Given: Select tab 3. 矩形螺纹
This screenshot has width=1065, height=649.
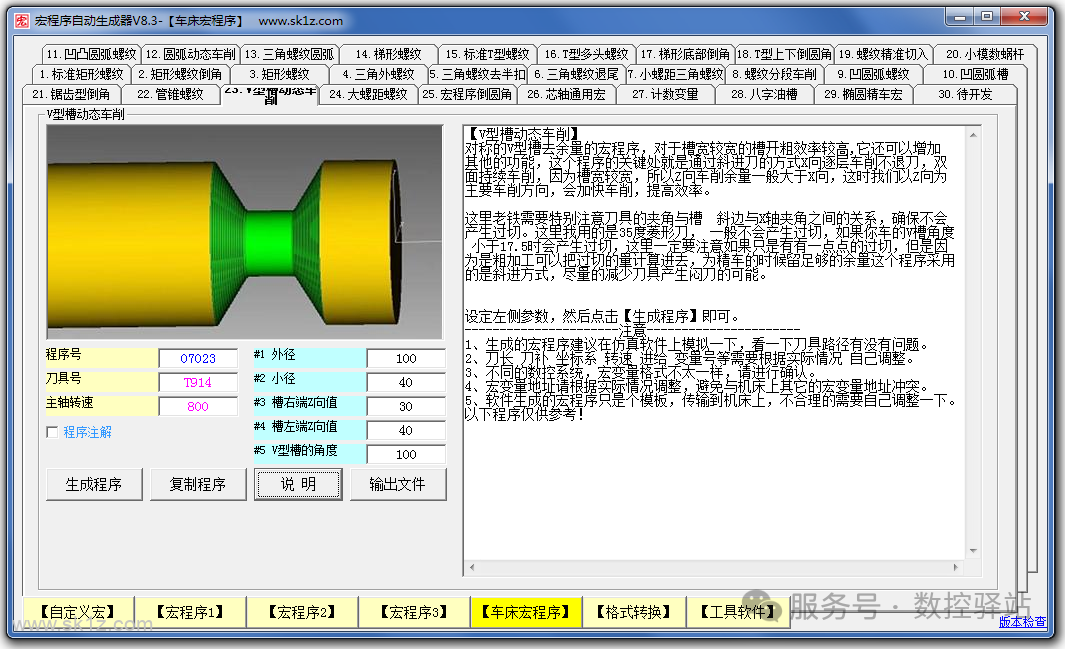Looking at the screenshot, I should click(x=279, y=74).
